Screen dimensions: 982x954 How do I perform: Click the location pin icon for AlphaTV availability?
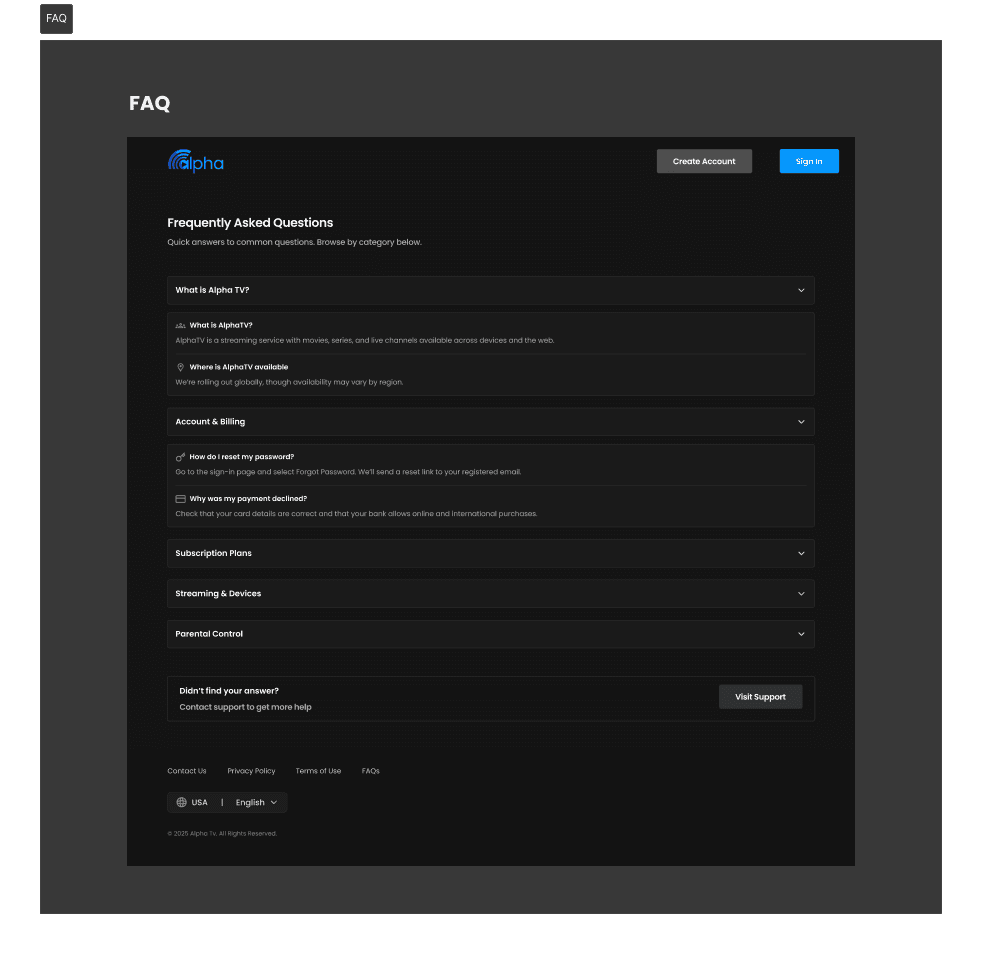[x=180, y=368]
